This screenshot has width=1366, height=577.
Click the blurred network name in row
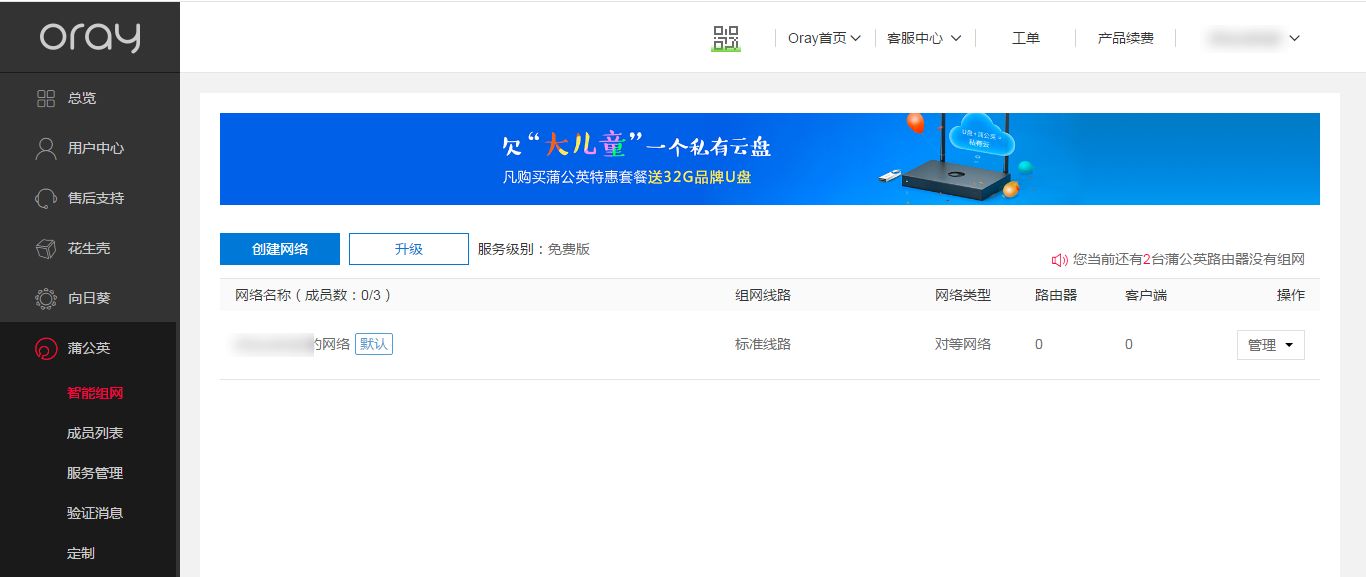292,344
